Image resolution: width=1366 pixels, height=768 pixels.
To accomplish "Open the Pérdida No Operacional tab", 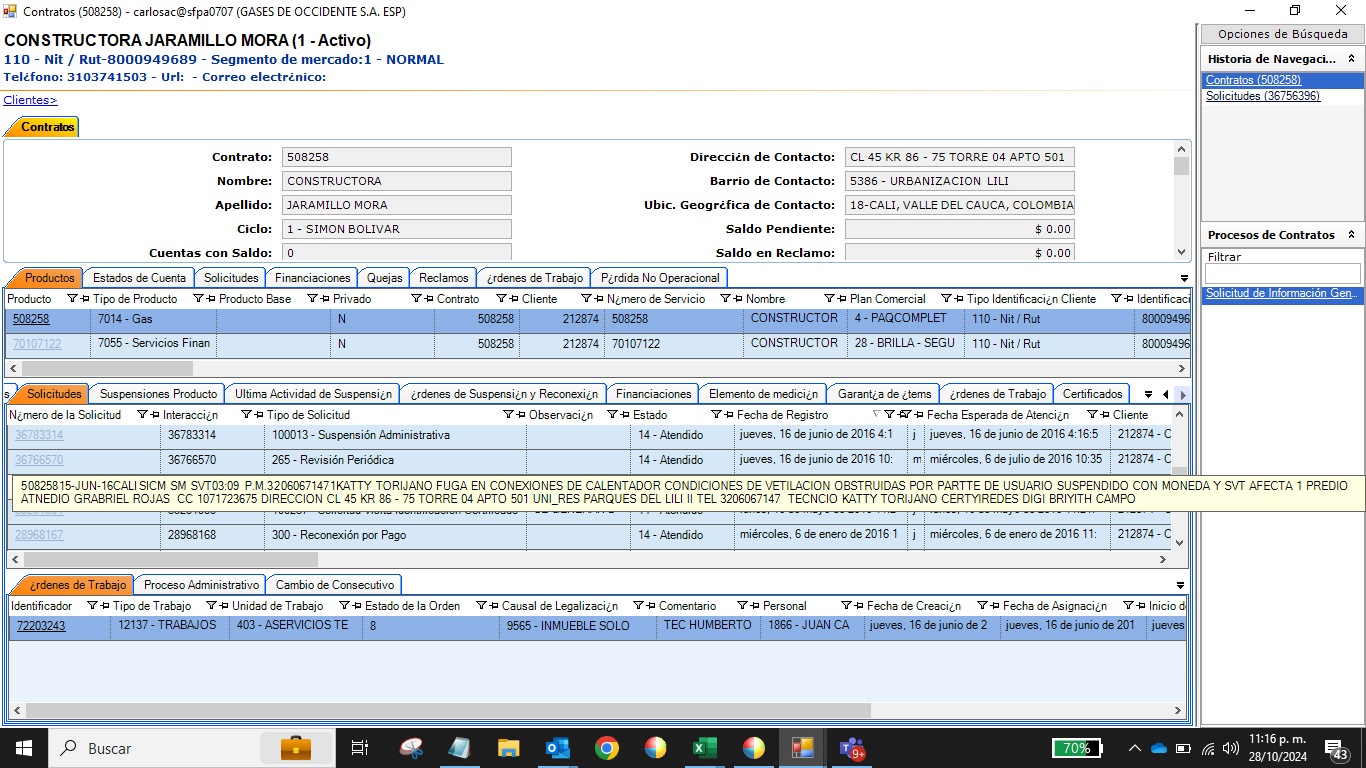I will [x=660, y=278].
